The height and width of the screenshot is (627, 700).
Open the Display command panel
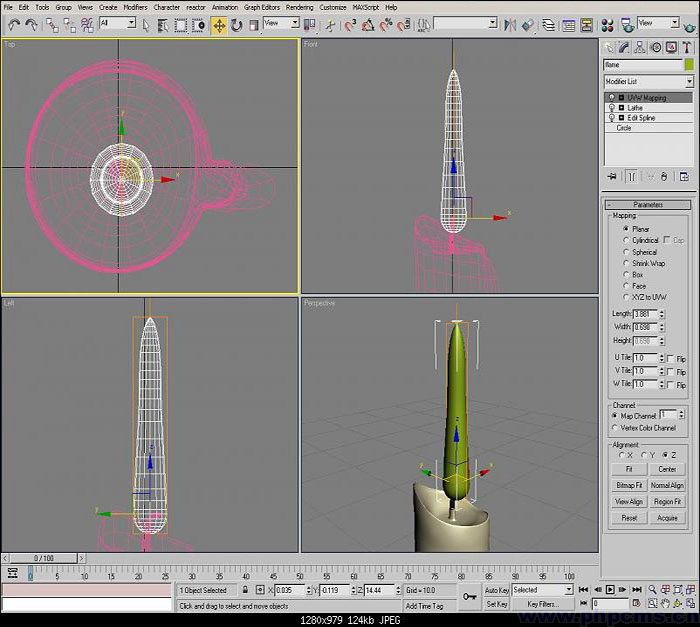(x=671, y=48)
